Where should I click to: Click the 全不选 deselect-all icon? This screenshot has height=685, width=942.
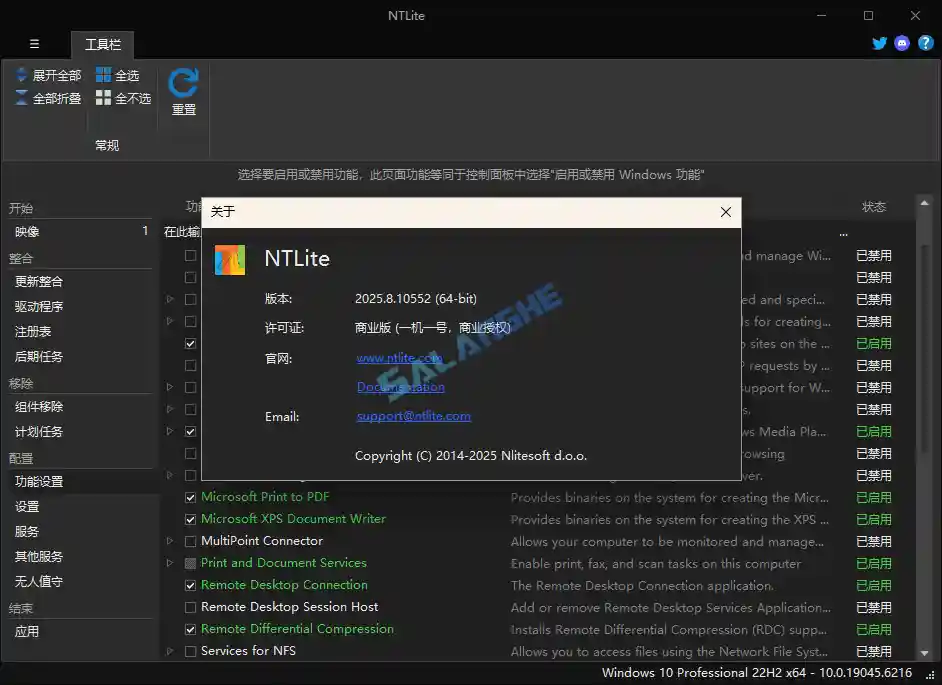click(x=104, y=96)
